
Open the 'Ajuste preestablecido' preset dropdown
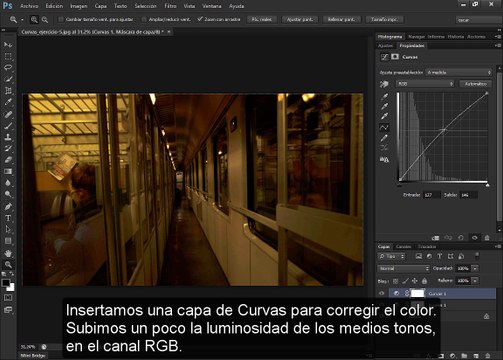[x=459, y=72]
